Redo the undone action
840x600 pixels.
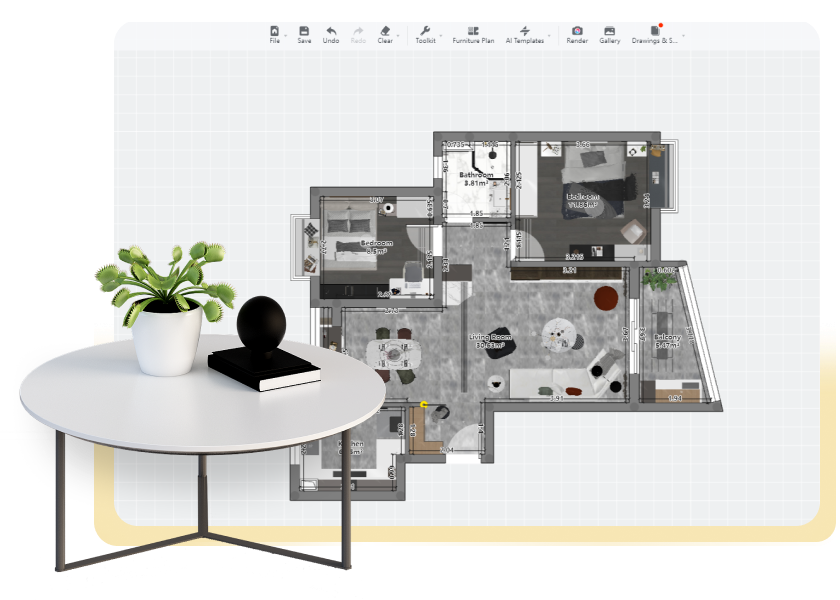357,33
